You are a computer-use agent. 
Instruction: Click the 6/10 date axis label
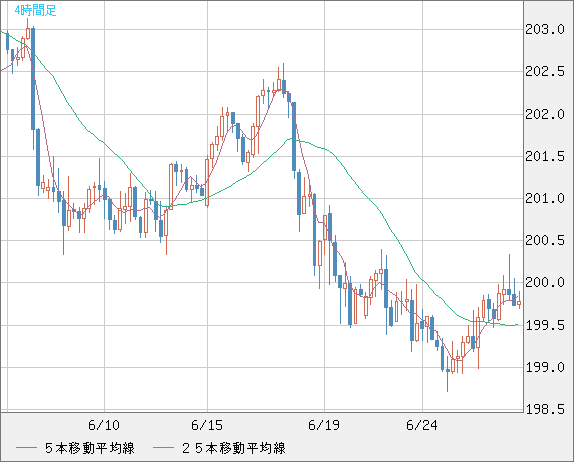coord(104,425)
